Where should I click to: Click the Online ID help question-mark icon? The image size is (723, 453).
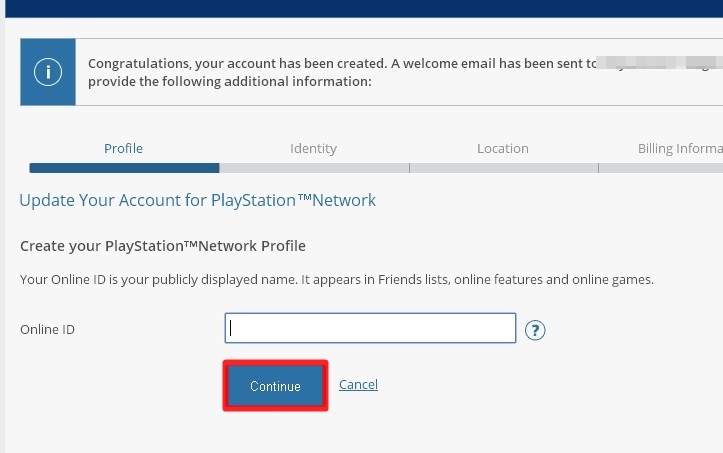[535, 330]
